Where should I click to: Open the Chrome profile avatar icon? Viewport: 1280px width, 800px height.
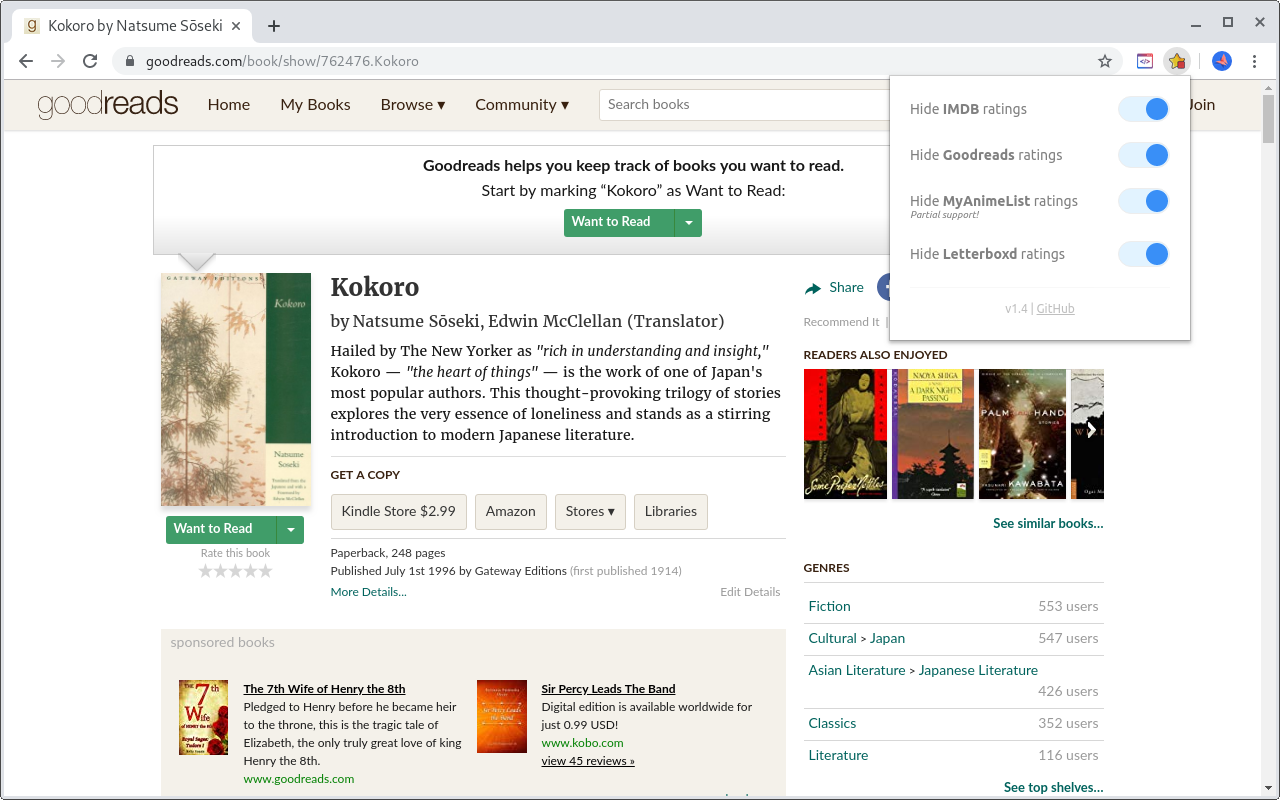(1221, 61)
